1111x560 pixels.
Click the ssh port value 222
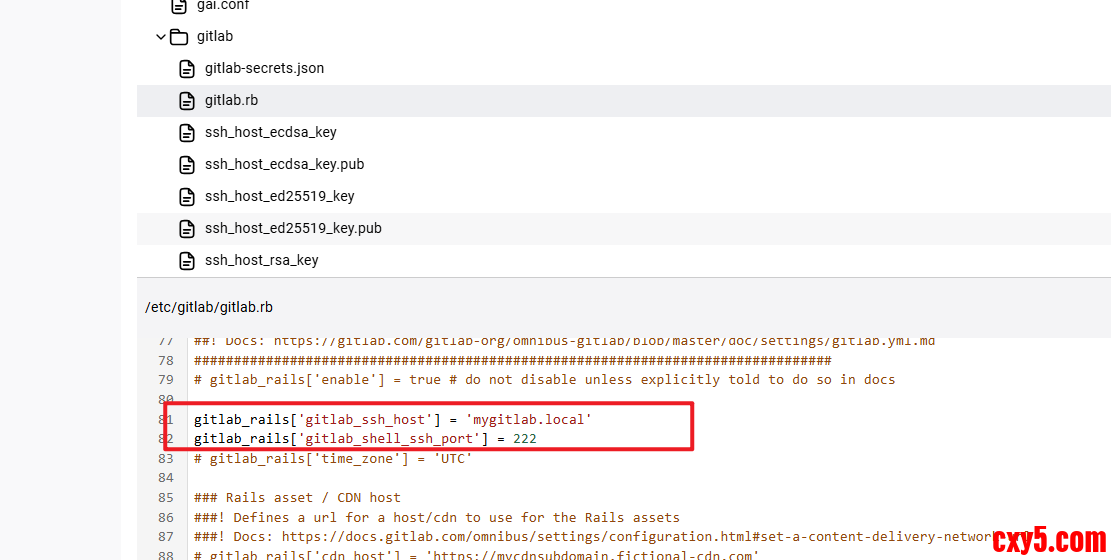(x=525, y=439)
